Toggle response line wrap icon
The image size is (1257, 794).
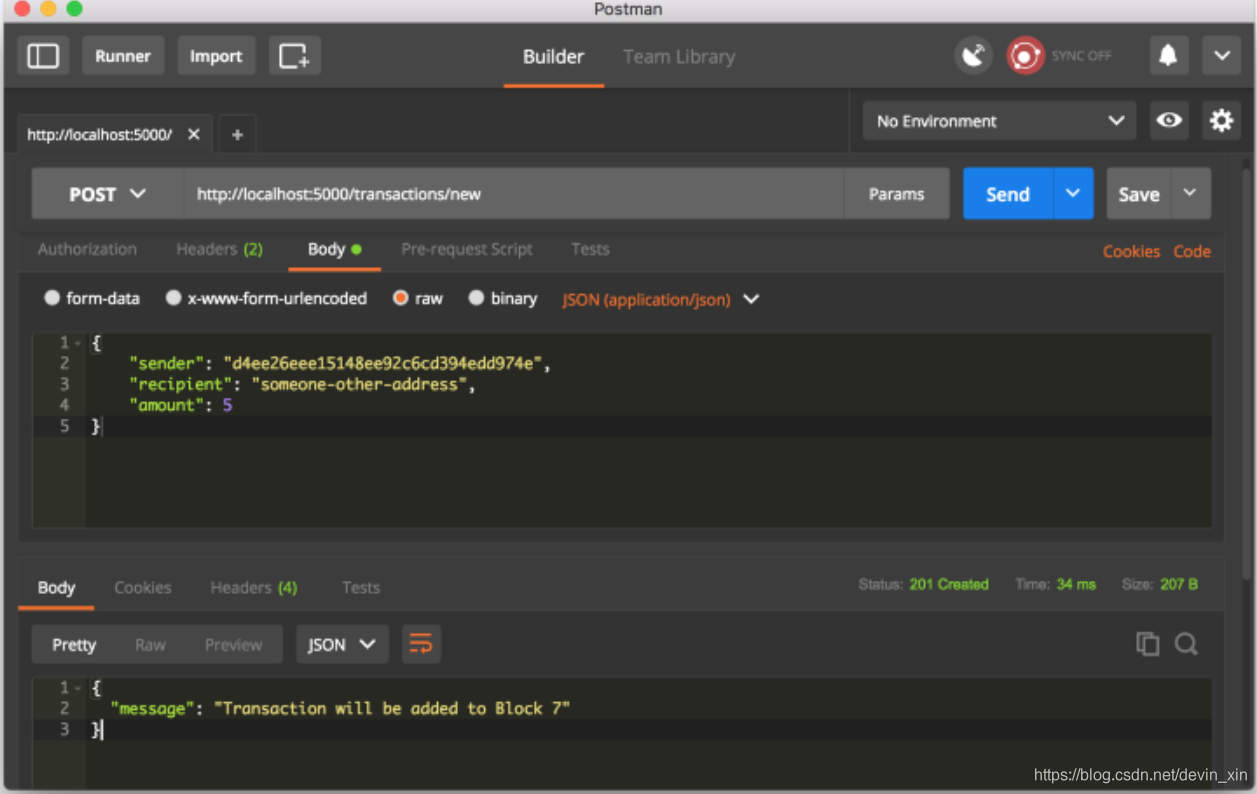(x=421, y=644)
